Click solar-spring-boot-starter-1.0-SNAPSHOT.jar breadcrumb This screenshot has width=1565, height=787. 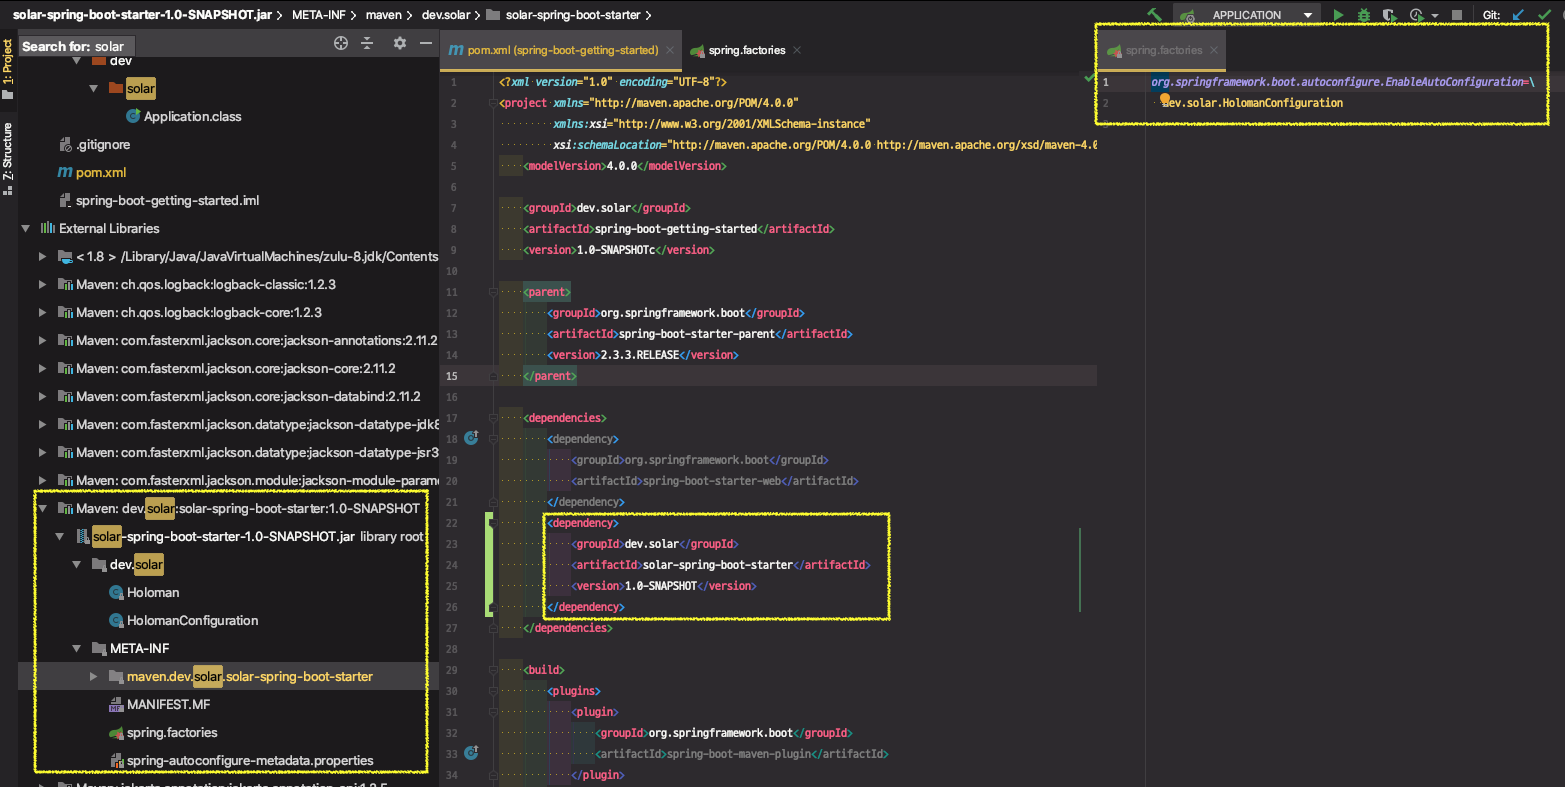(x=142, y=15)
